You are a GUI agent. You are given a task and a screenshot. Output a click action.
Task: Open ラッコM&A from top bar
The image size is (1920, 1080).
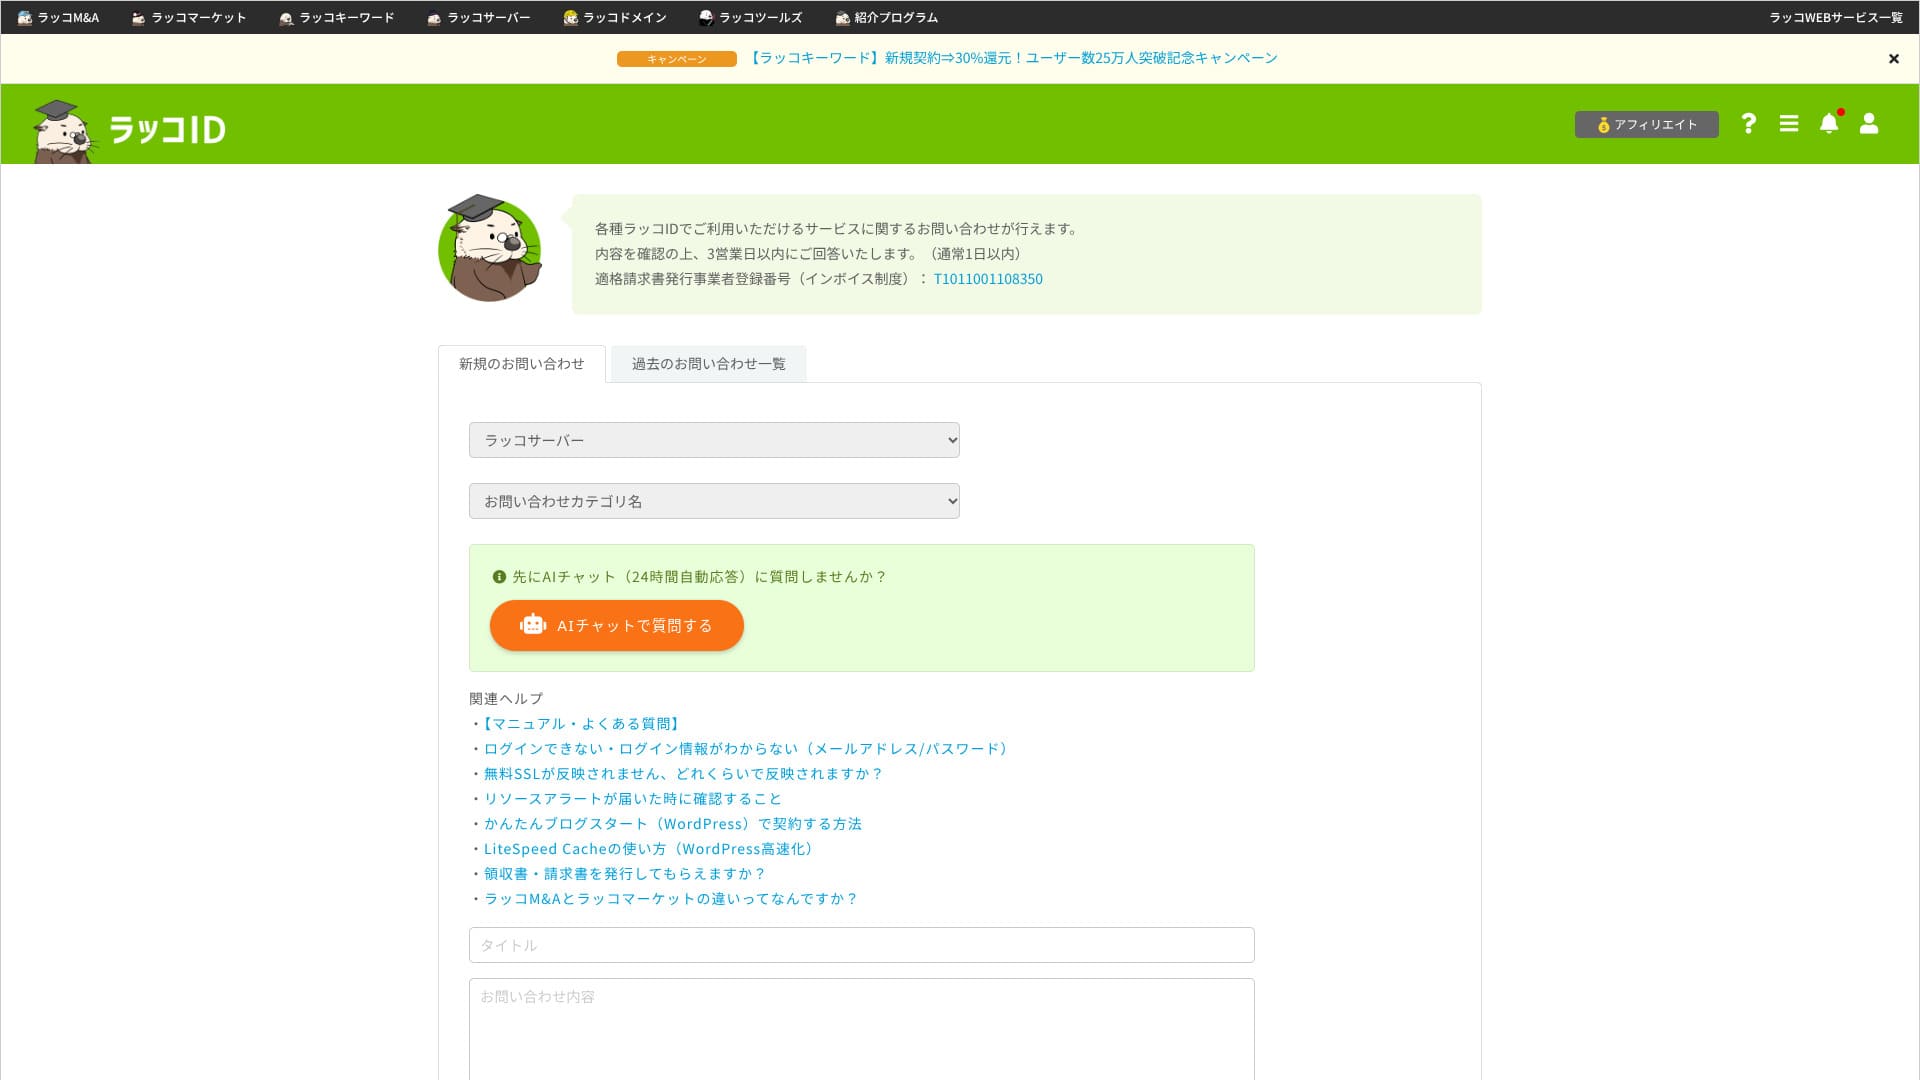59,17
